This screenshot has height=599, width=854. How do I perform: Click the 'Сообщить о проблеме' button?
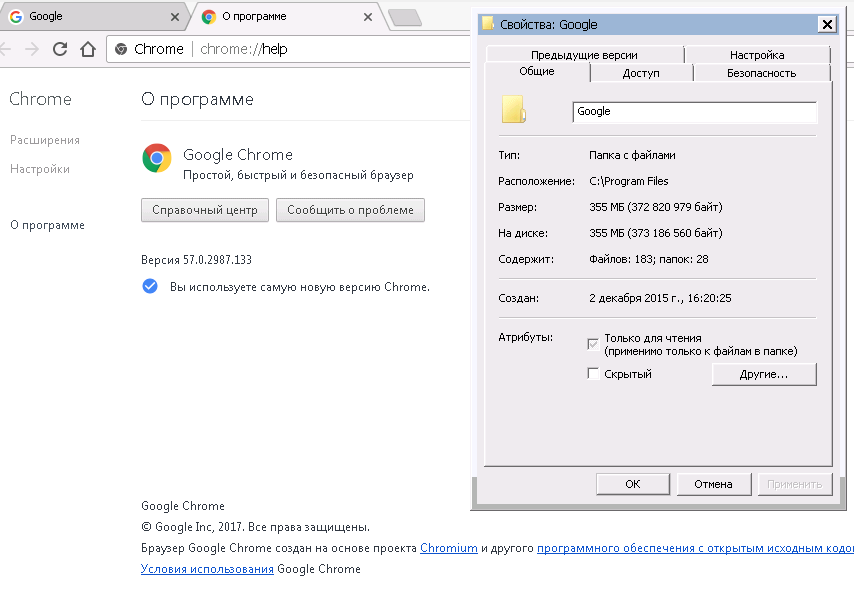click(350, 210)
